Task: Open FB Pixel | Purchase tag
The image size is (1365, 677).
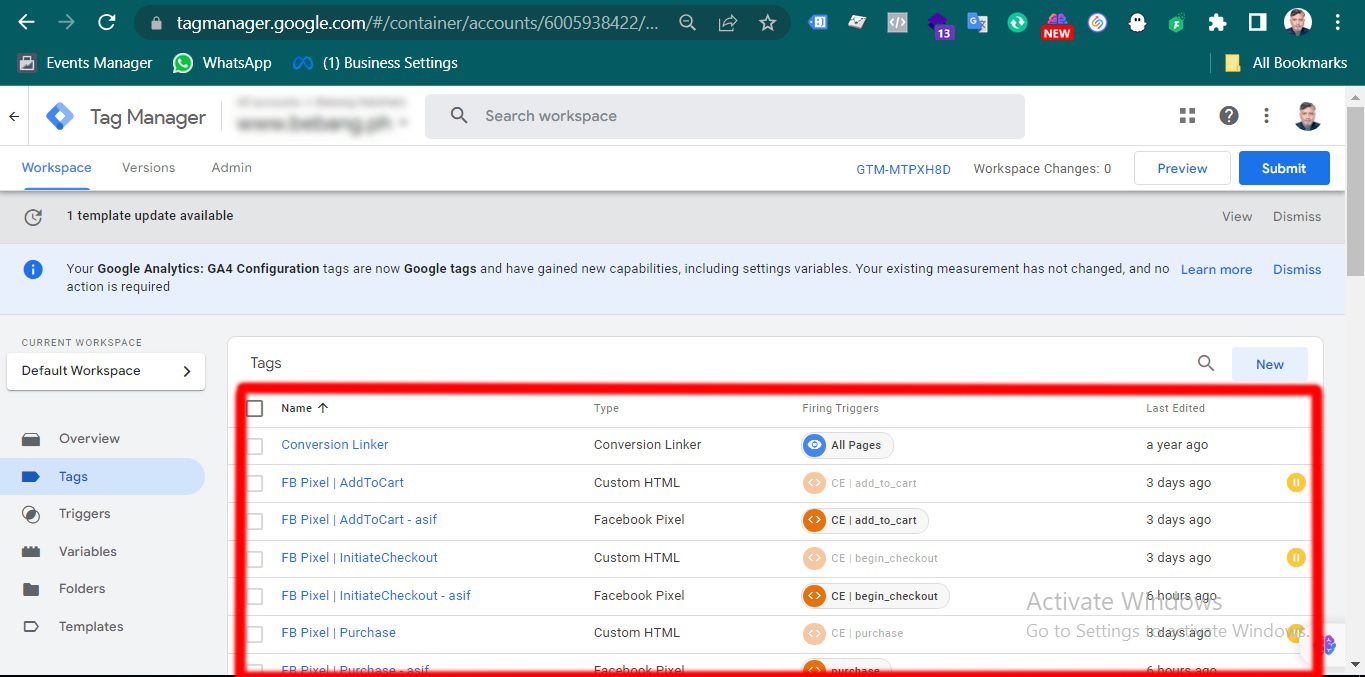Action: pyautogui.click(x=338, y=633)
